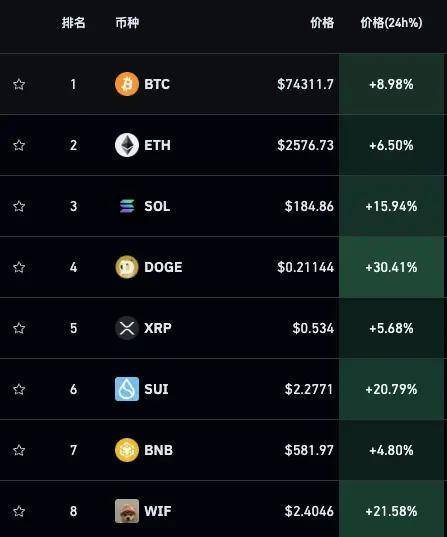Sort by the 排名 column header
The height and width of the screenshot is (537, 447).
pyautogui.click(x=73, y=23)
